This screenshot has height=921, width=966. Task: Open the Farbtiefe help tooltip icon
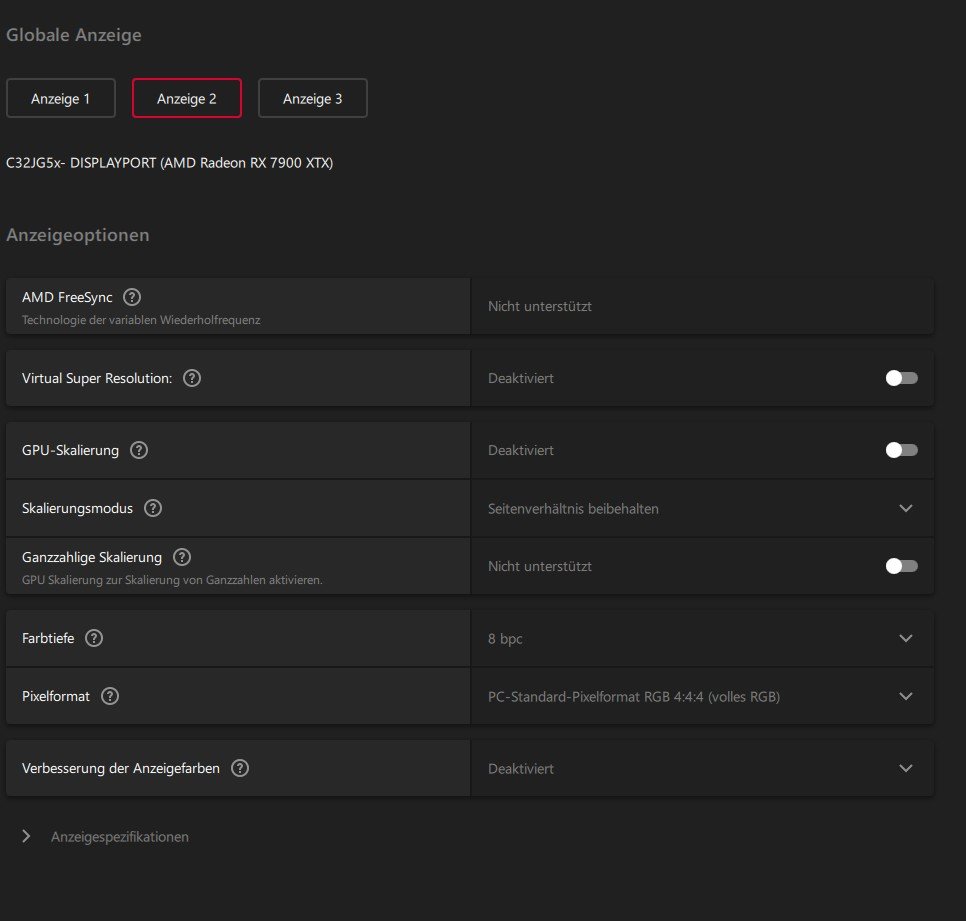[x=94, y=638]
